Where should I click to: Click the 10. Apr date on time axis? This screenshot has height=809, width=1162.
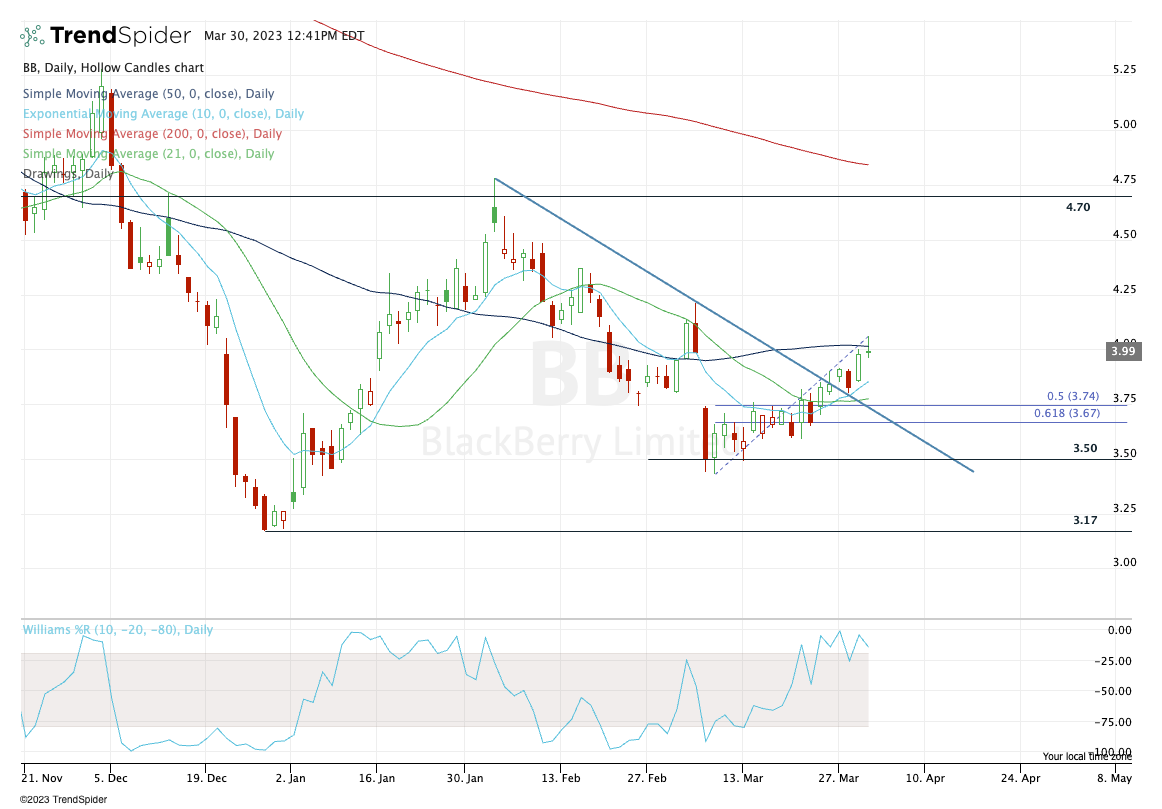(925, 778)
